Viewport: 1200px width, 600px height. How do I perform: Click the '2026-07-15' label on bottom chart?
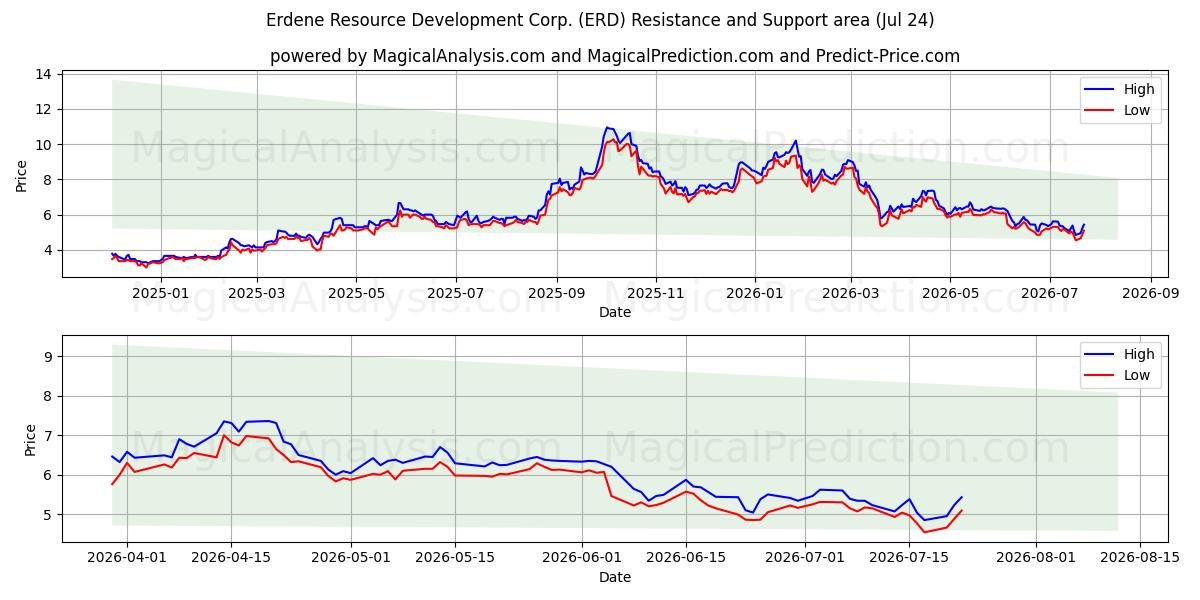click(x=910, y=559)
